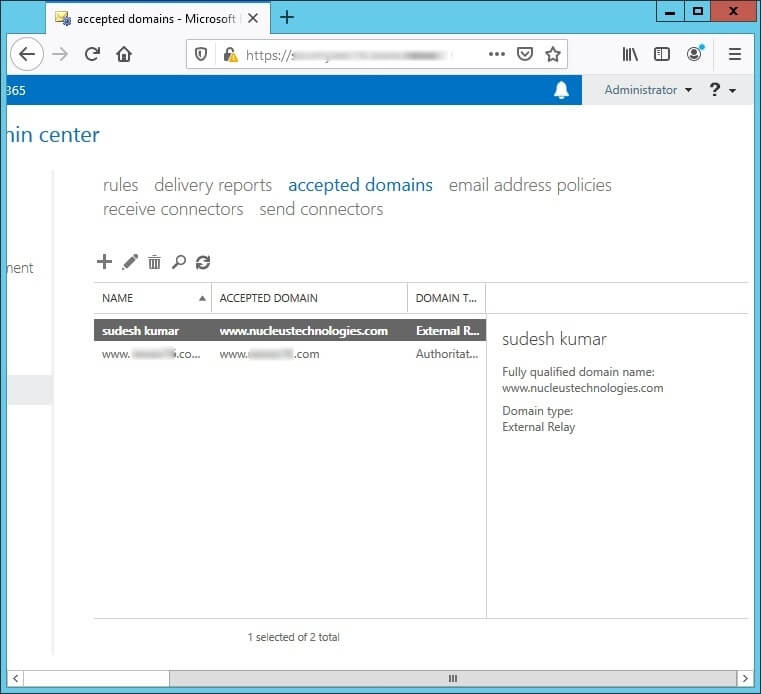
Task: Go to receive connectors tab
Action: click(x=173, y=209)
